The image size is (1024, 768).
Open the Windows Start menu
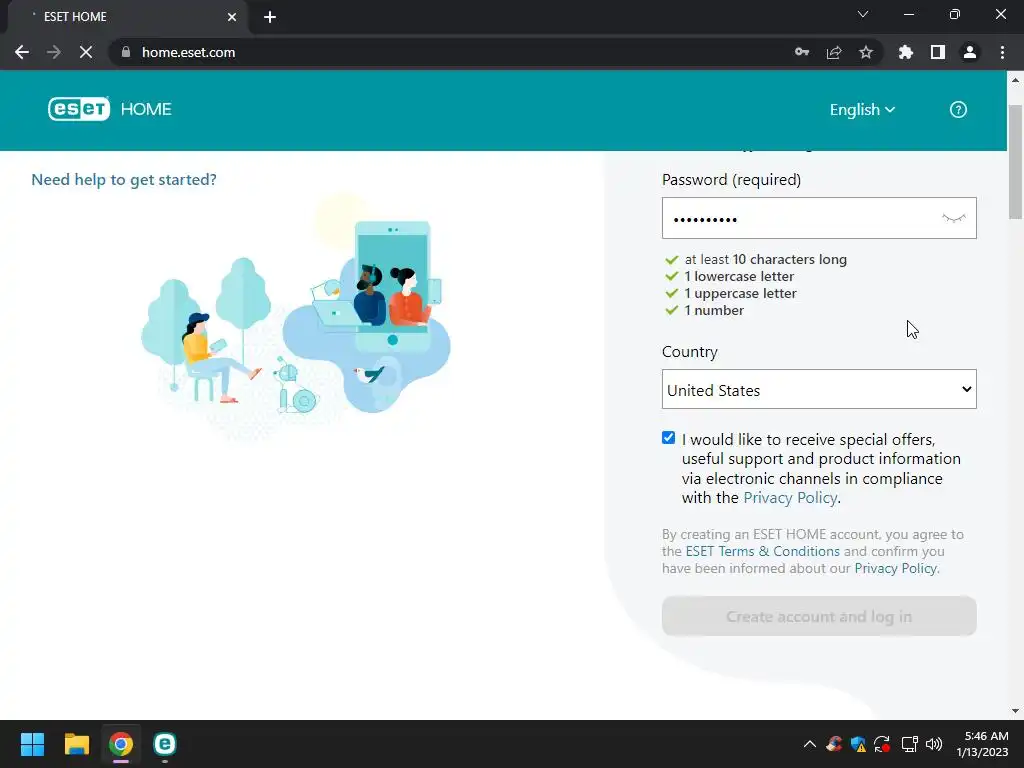(32, 744)
